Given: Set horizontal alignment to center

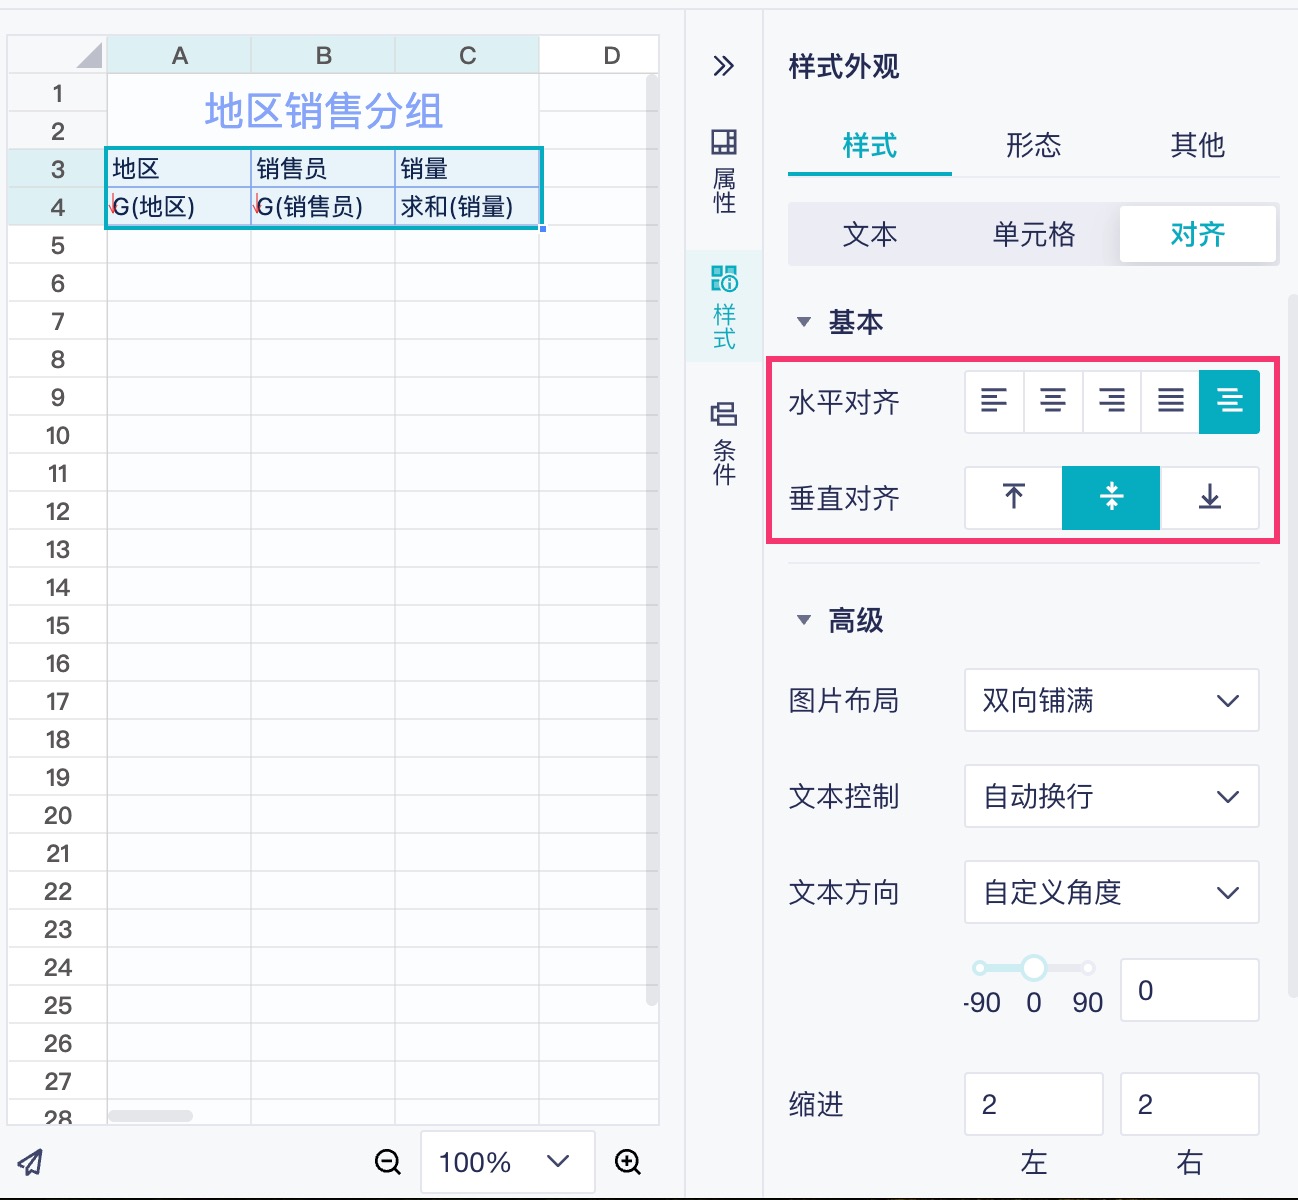Looking at the screenshot, I should point(1052,402).
